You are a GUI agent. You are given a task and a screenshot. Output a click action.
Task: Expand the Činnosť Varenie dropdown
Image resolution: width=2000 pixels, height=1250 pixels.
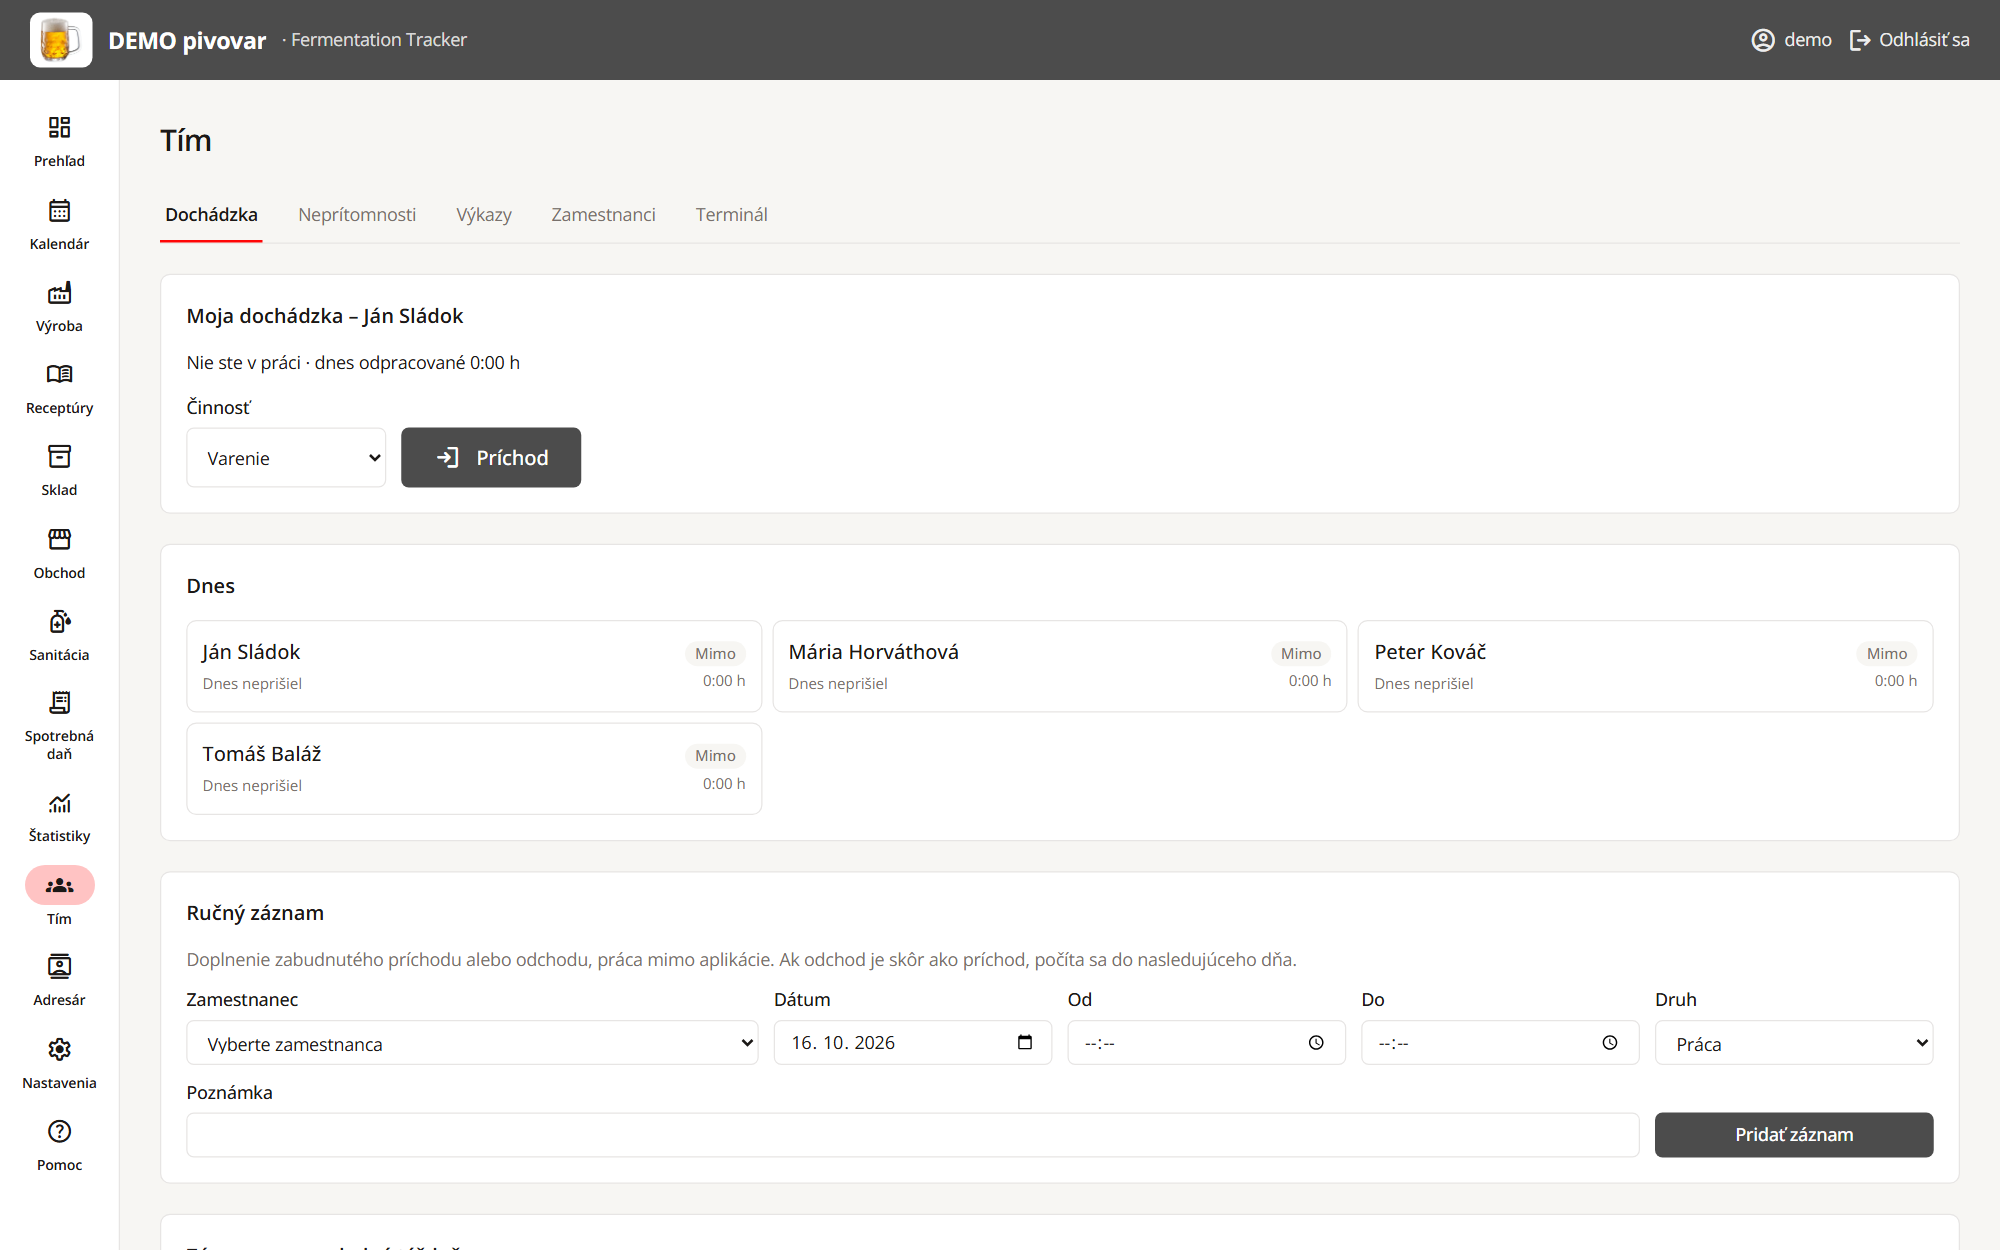[x=286, y=458]
